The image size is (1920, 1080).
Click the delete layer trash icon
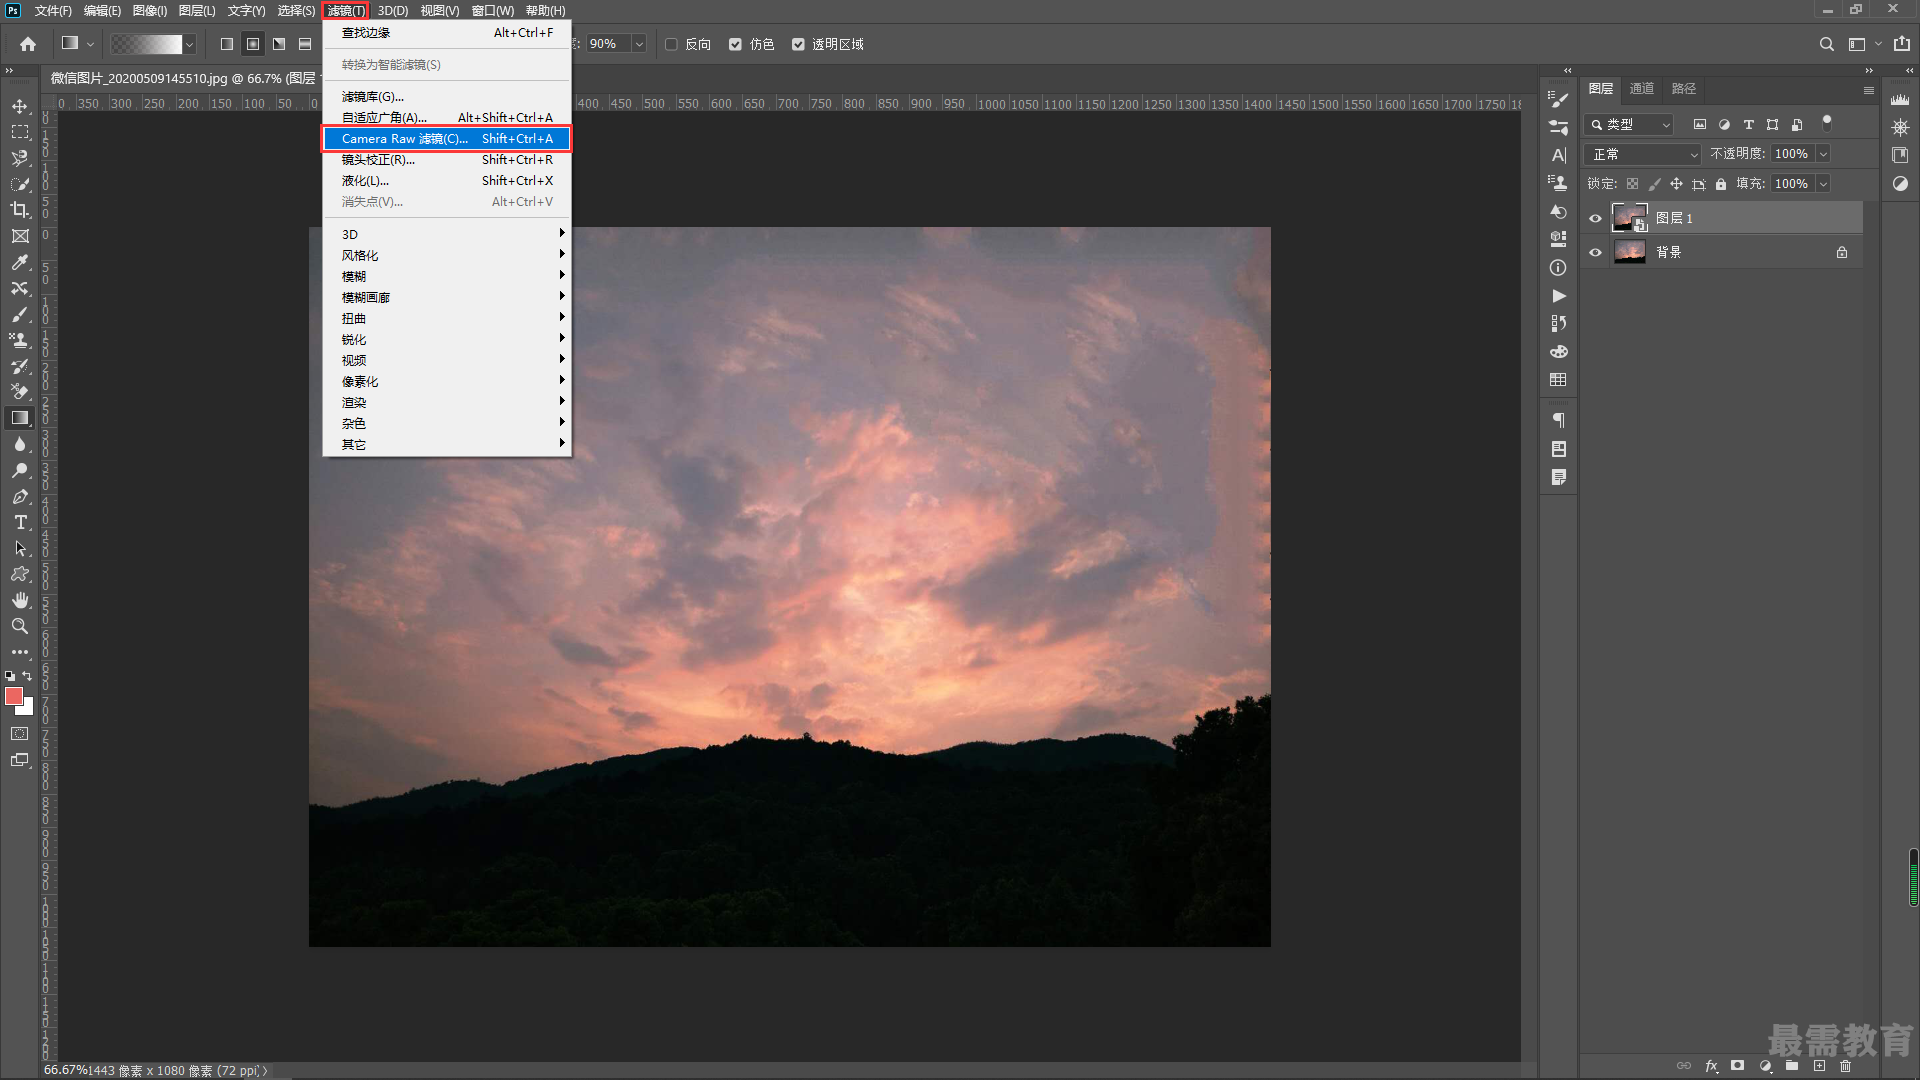(x=1846, y=1066)
